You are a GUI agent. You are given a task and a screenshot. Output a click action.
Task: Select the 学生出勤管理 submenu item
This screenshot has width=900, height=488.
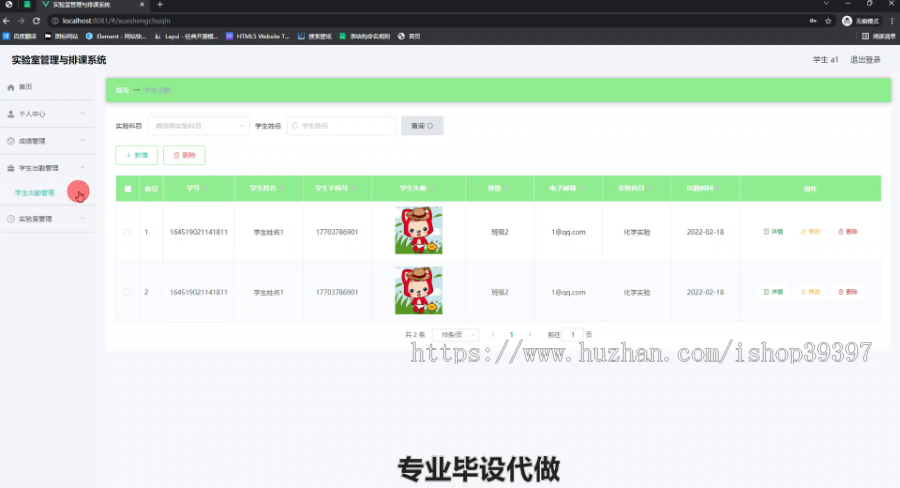click(35, 193)
